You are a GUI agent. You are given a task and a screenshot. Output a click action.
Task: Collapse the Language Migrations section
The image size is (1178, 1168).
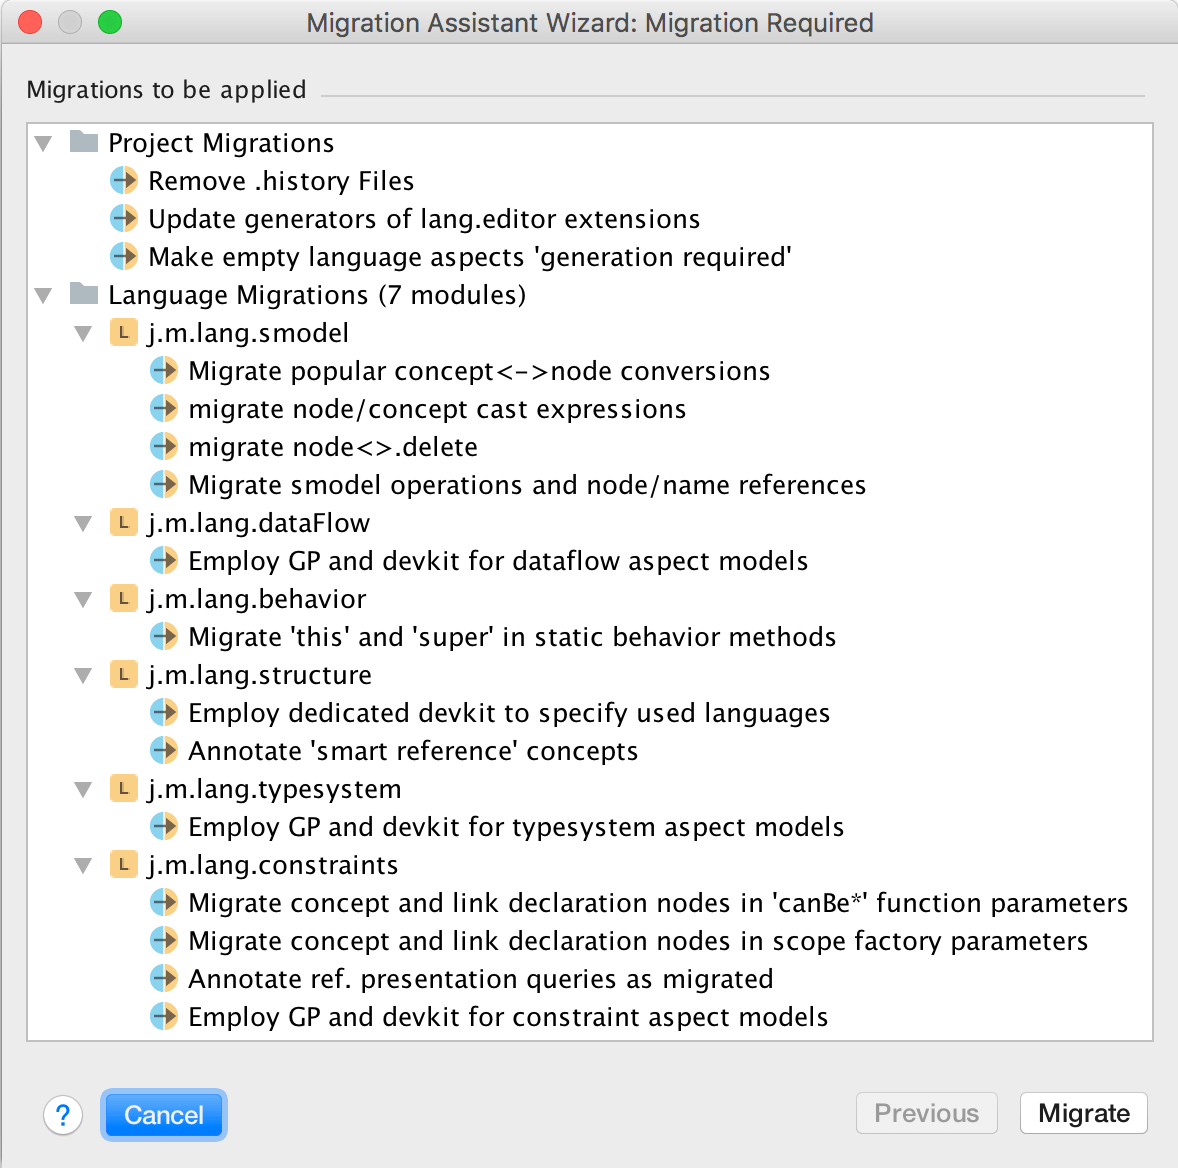point(43,294)
